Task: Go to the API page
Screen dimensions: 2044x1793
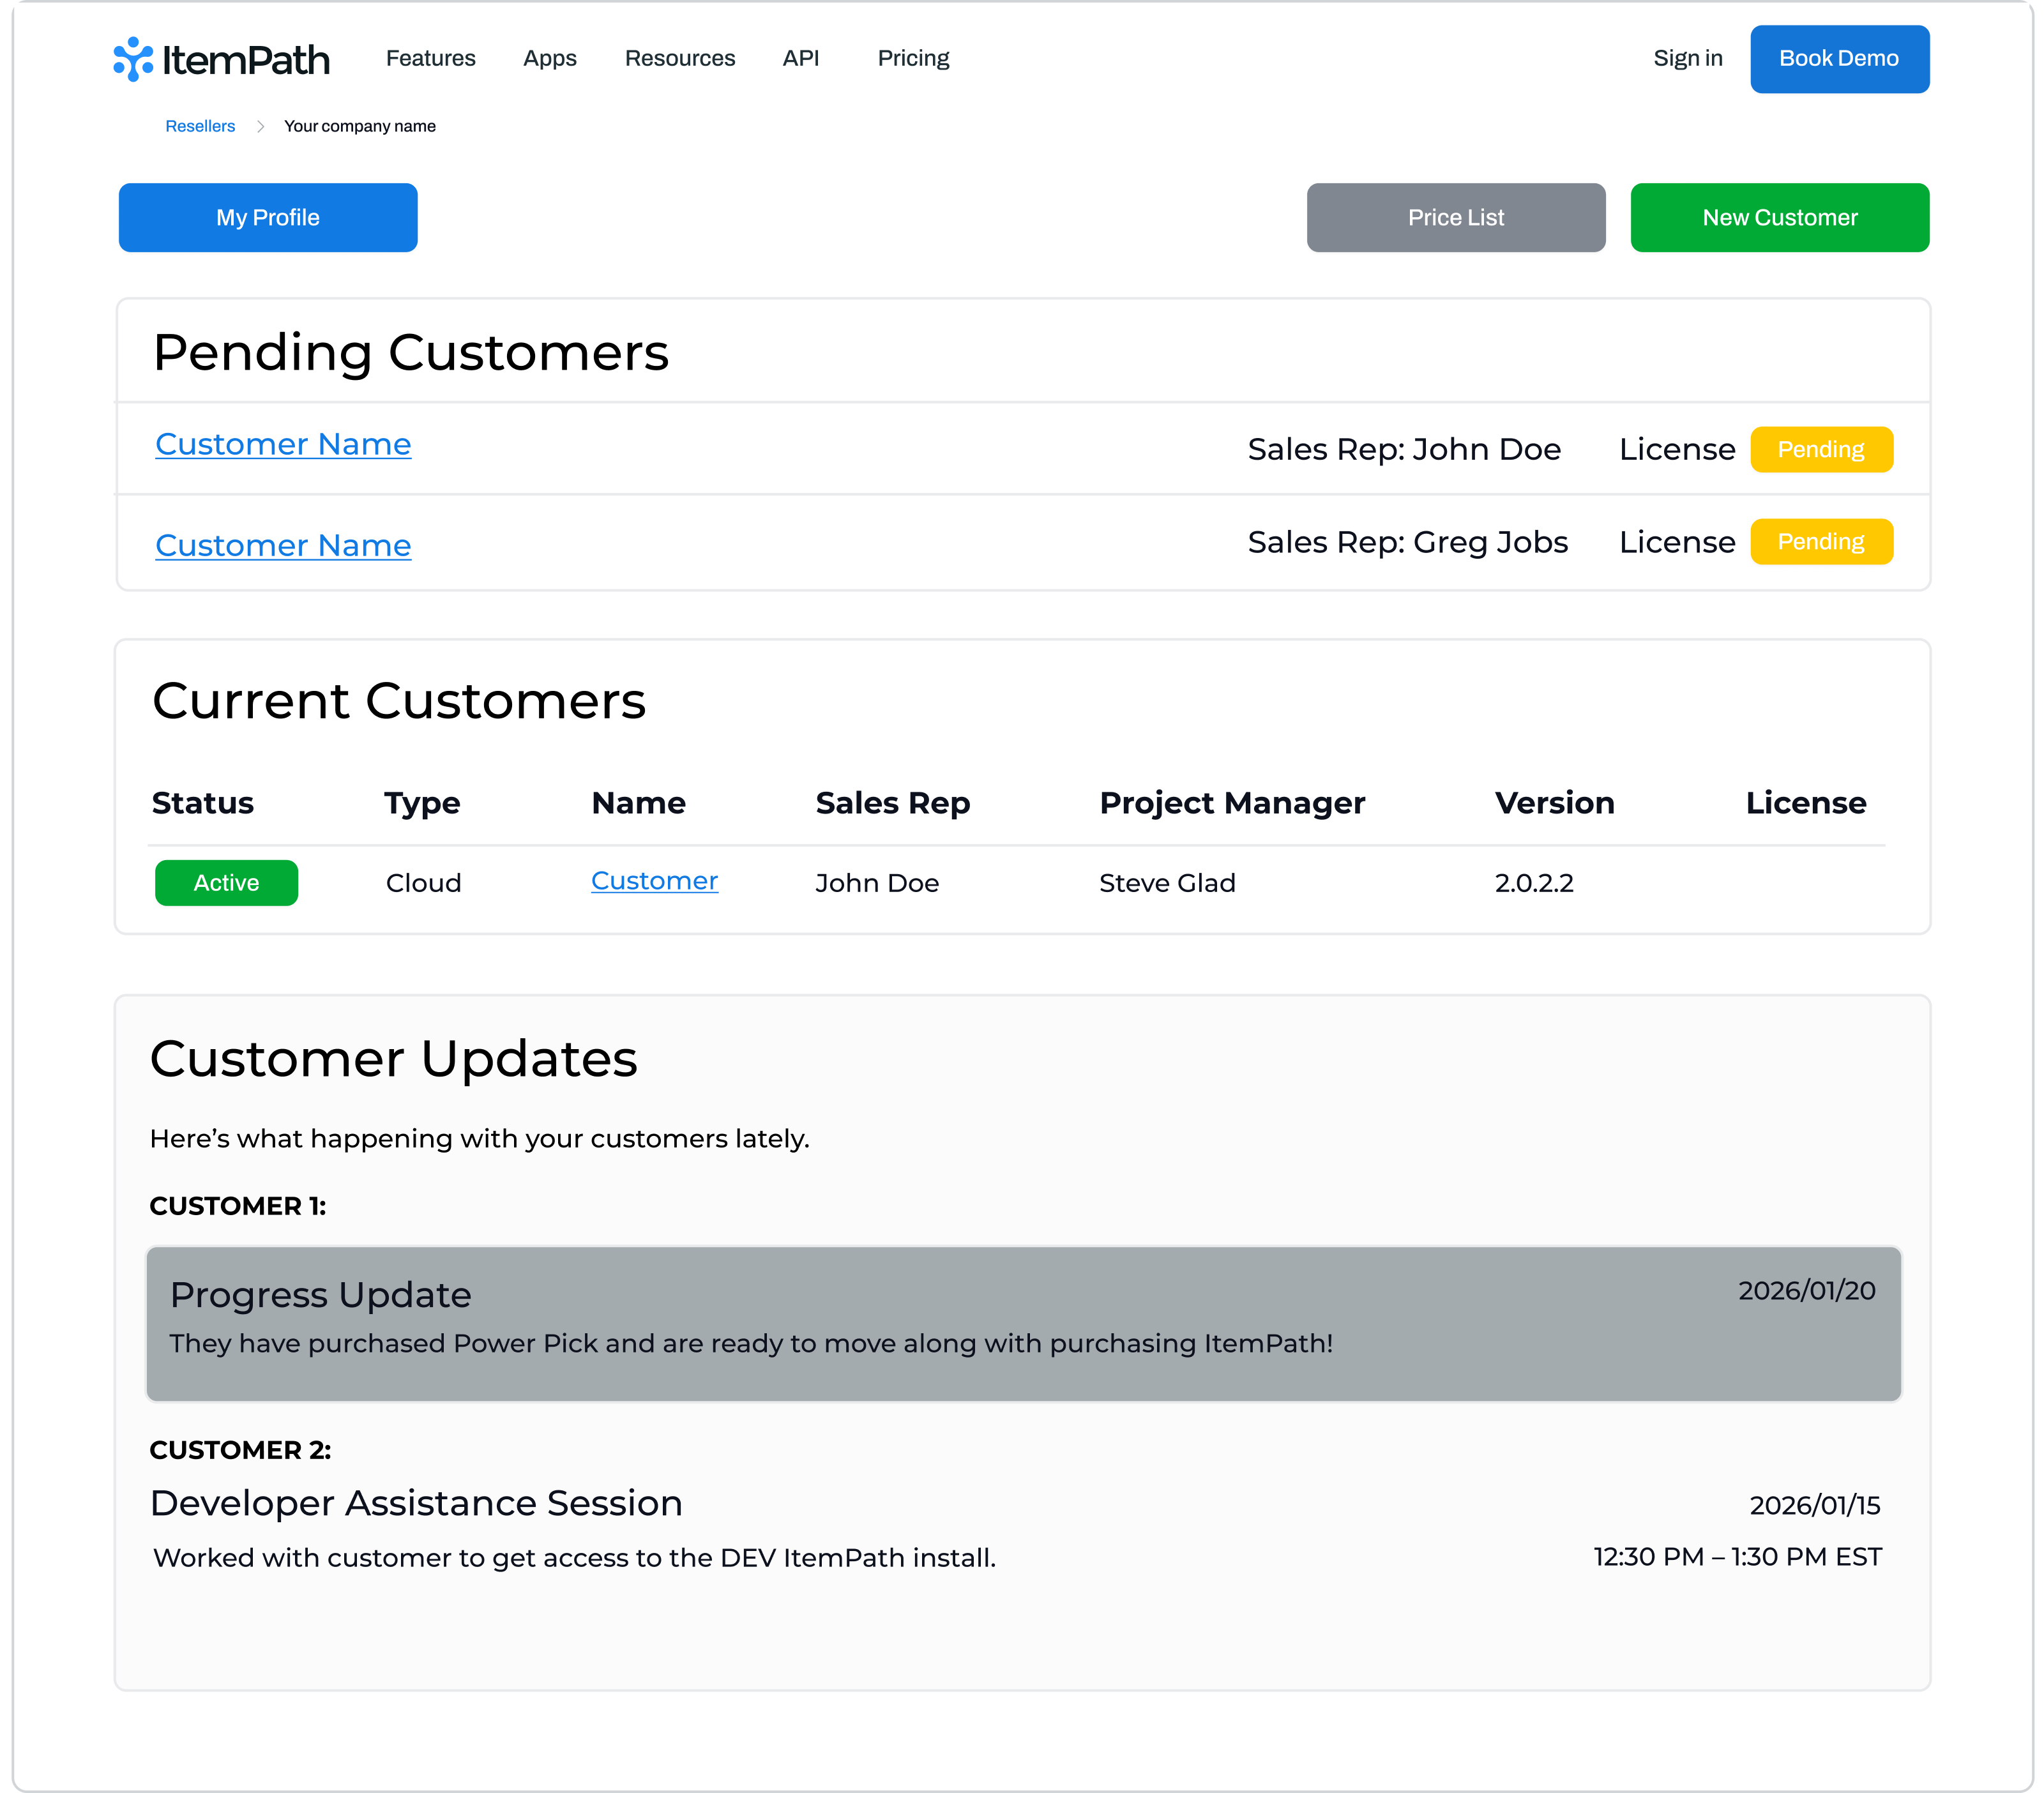Action: coord(800,58)
